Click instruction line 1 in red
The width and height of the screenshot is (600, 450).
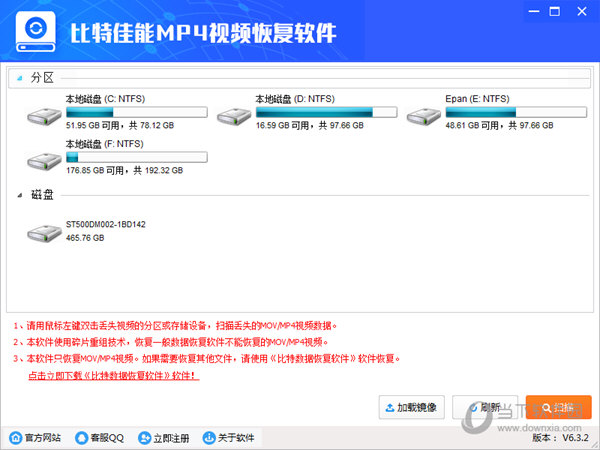tap(175, 326)
